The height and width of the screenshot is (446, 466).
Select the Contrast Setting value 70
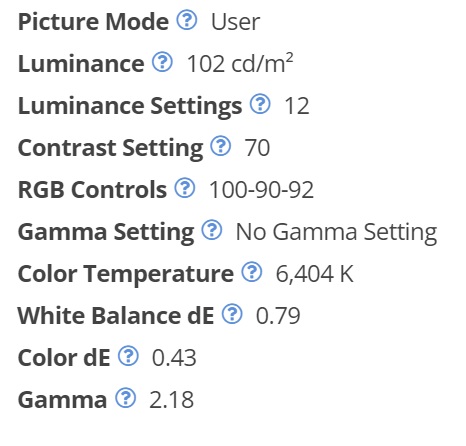[x=257, y=148]
